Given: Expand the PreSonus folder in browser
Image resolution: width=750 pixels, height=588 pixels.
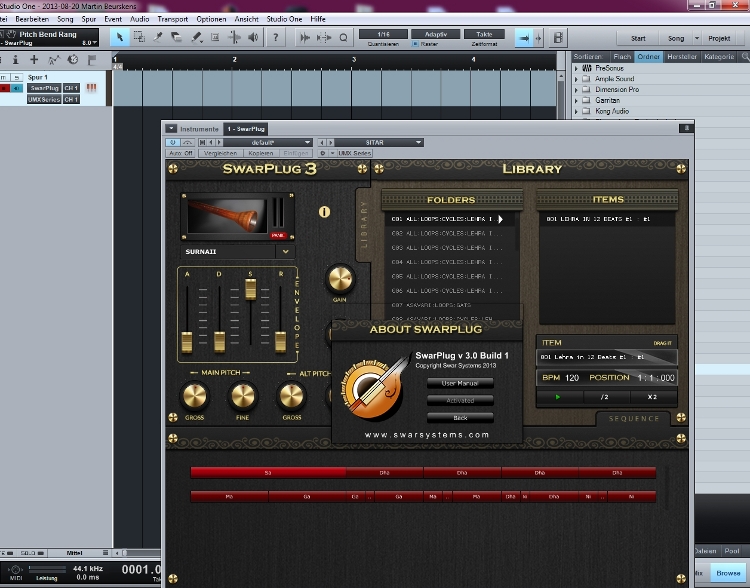Looking at the screenshot, I should tap(576, 68).
